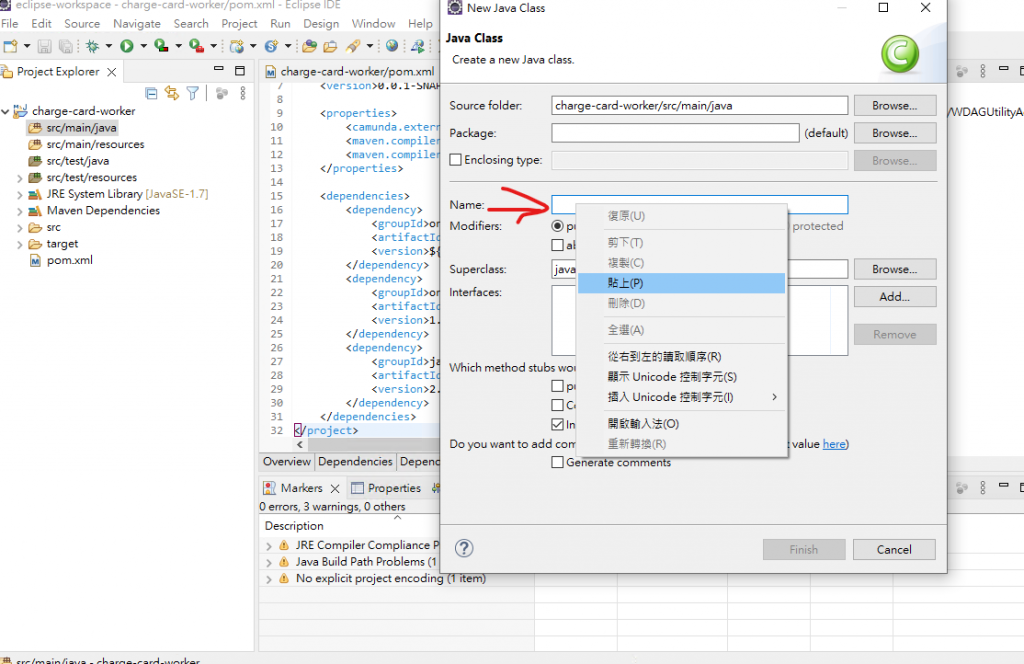Image resolution: width=1024 pixels, height=664 pixels.
Task: Select src/main/resources folder in tree
Action: click(x=95, y=144)
